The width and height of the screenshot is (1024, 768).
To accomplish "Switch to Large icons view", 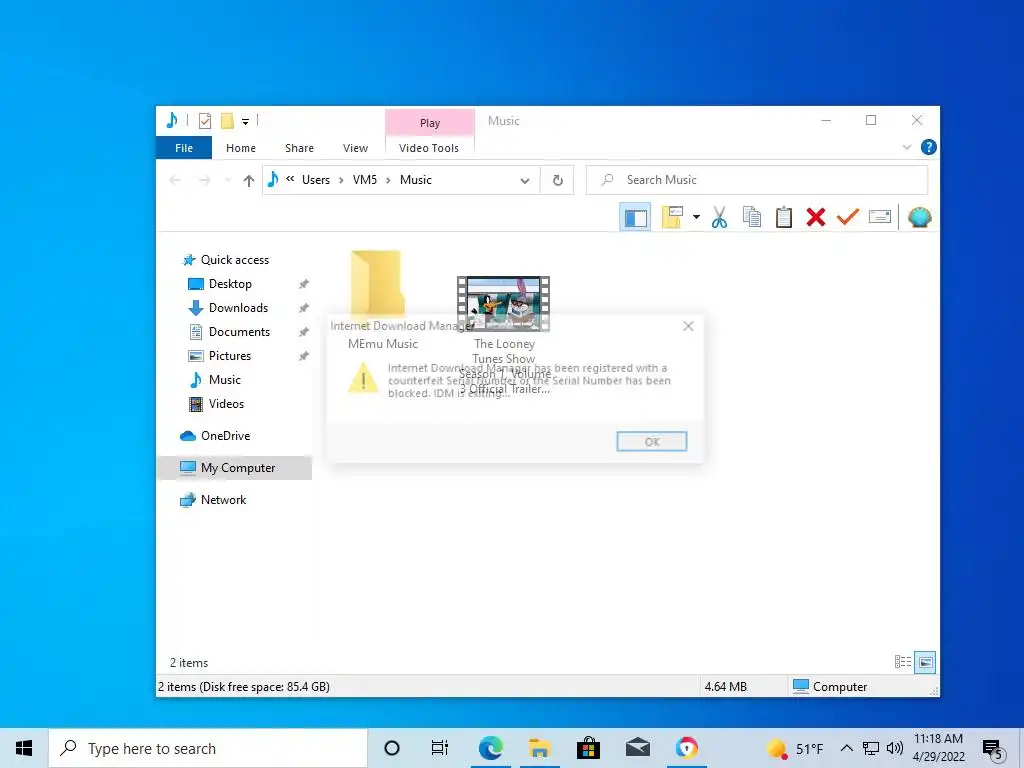I will pyautogui.click(x=925, y=662).
